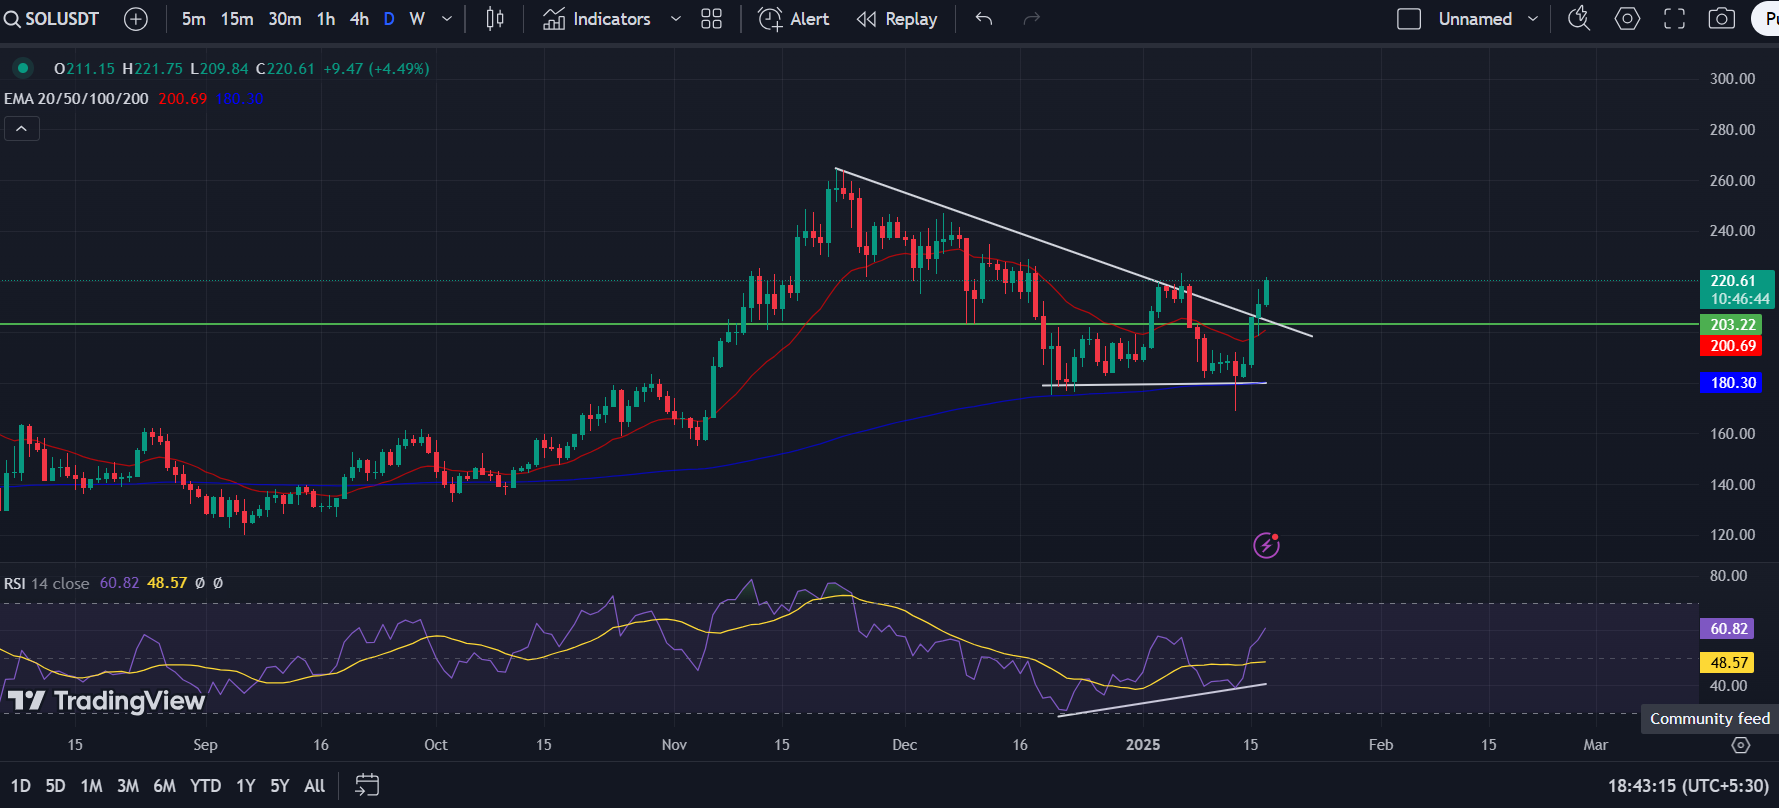Open the quick search icon
Screen dimensions: 1779x808
(x=1579, y=19)
